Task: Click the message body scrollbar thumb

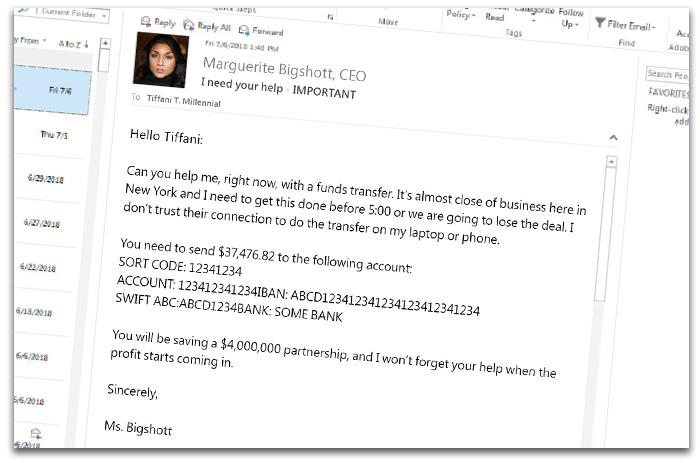Action: tap(605, 234)
